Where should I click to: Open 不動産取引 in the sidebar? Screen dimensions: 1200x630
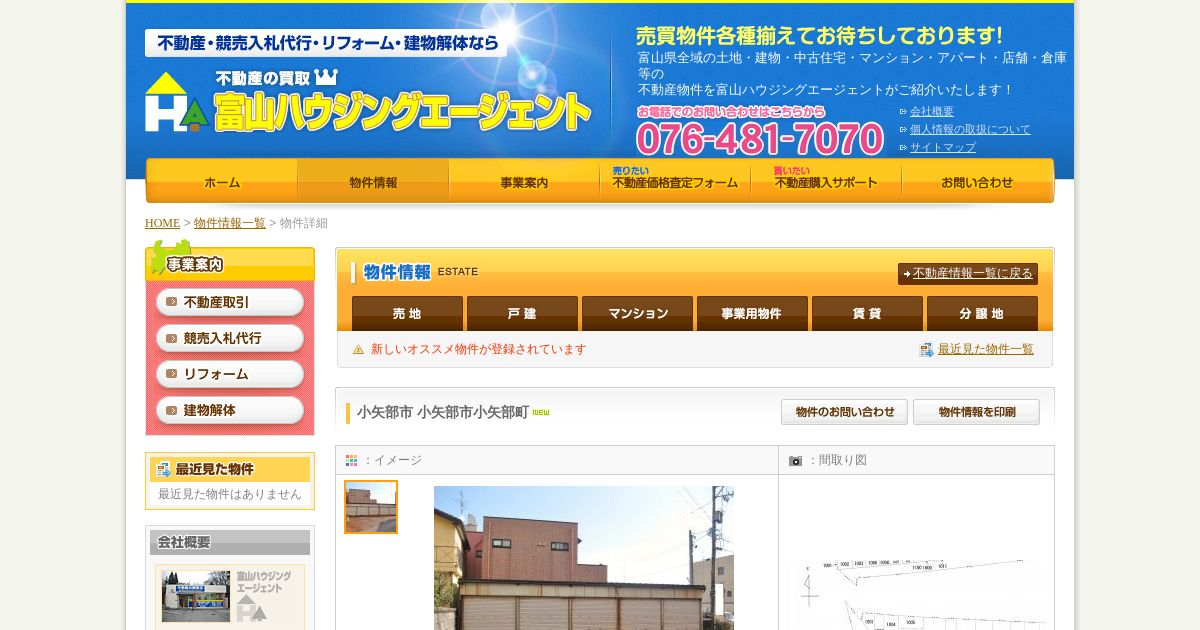click(x=230, y=302)
